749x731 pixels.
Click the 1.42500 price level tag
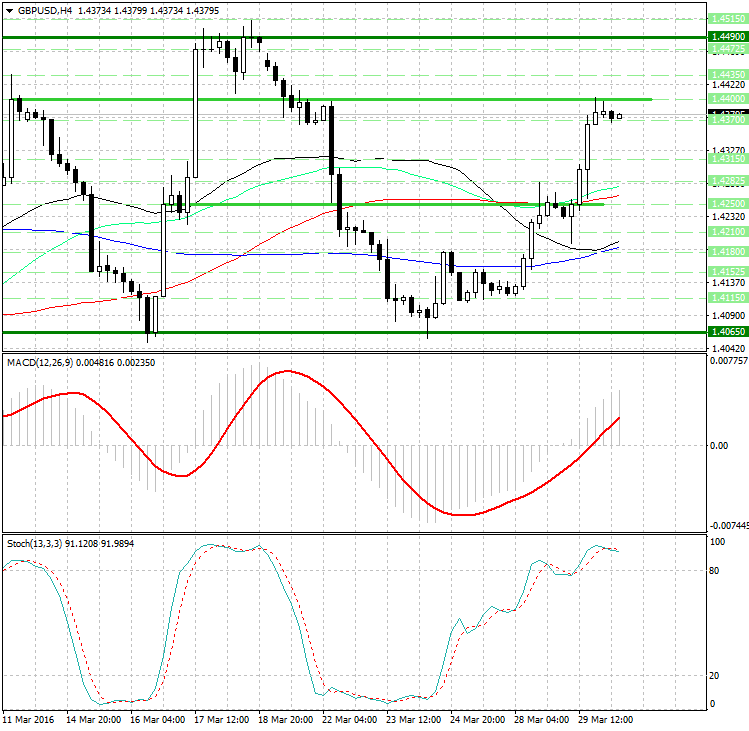point(726,203)
